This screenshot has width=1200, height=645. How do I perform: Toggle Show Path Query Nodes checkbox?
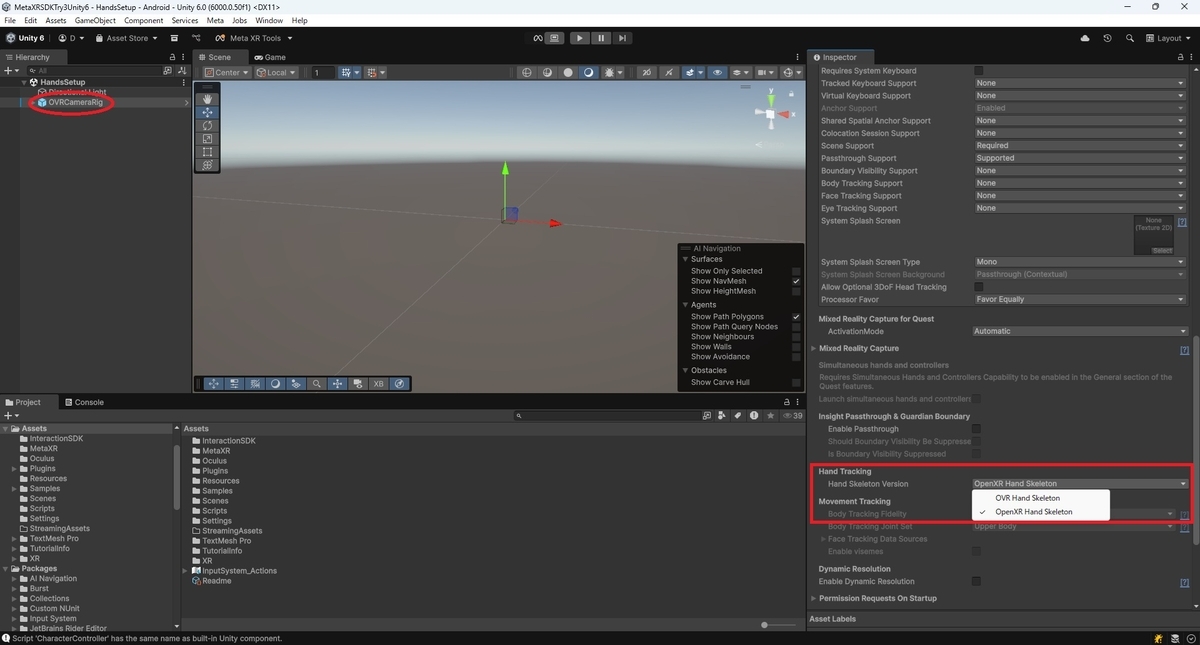tap(796, 326)
